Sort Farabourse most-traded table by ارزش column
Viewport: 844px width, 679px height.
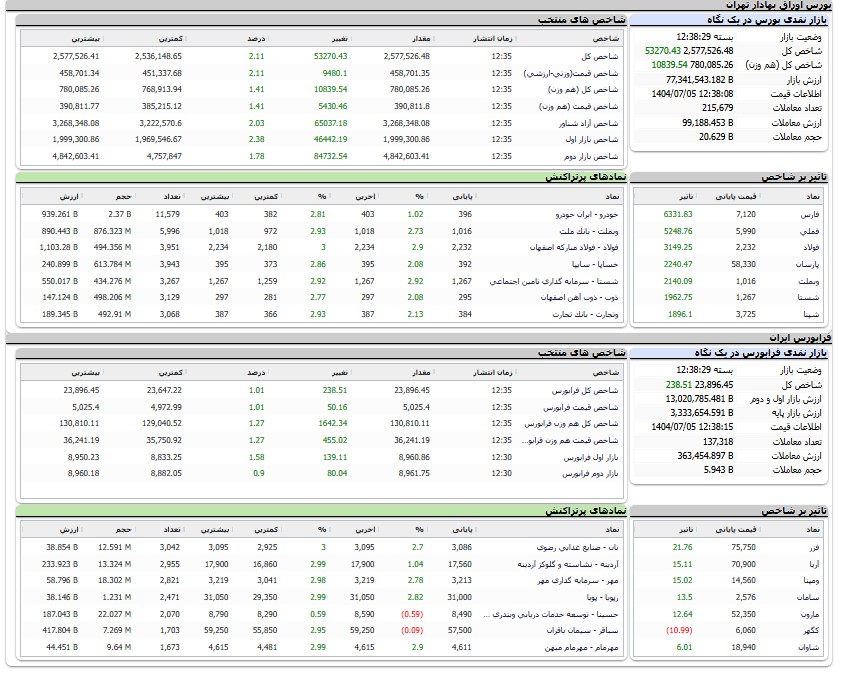click(x=69, y=530)
